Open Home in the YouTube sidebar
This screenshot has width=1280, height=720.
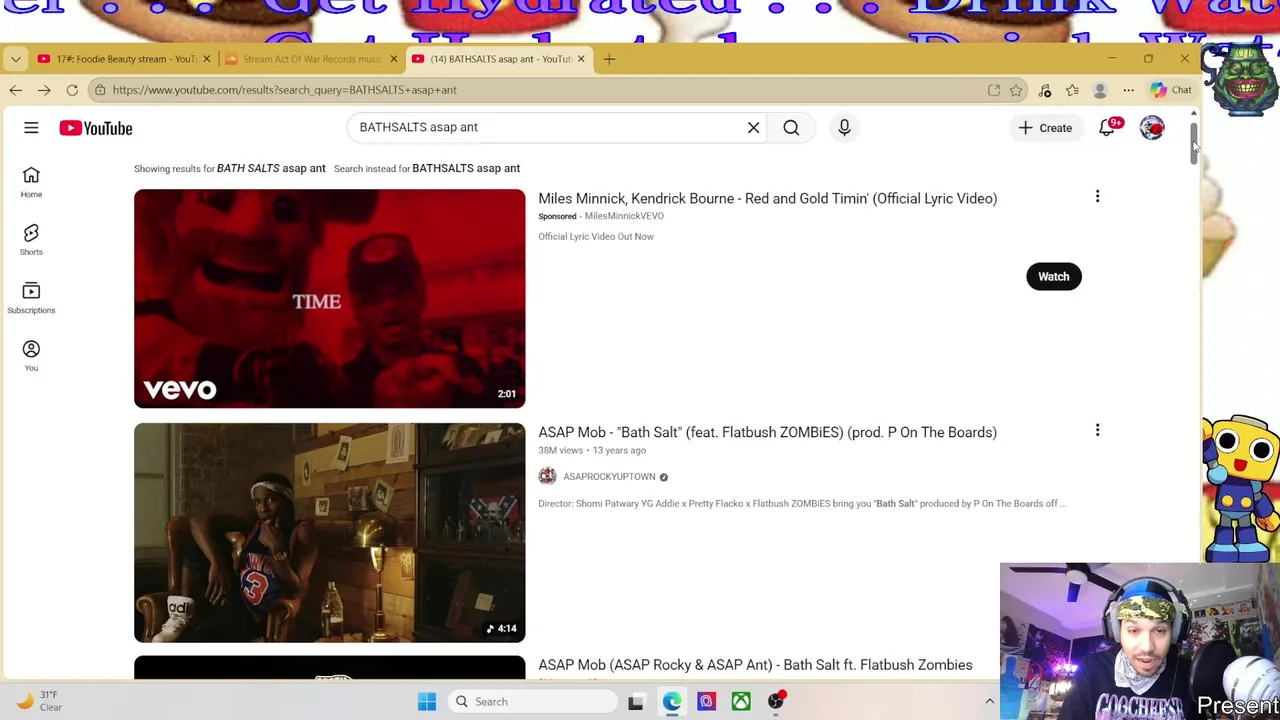[31, 182]
